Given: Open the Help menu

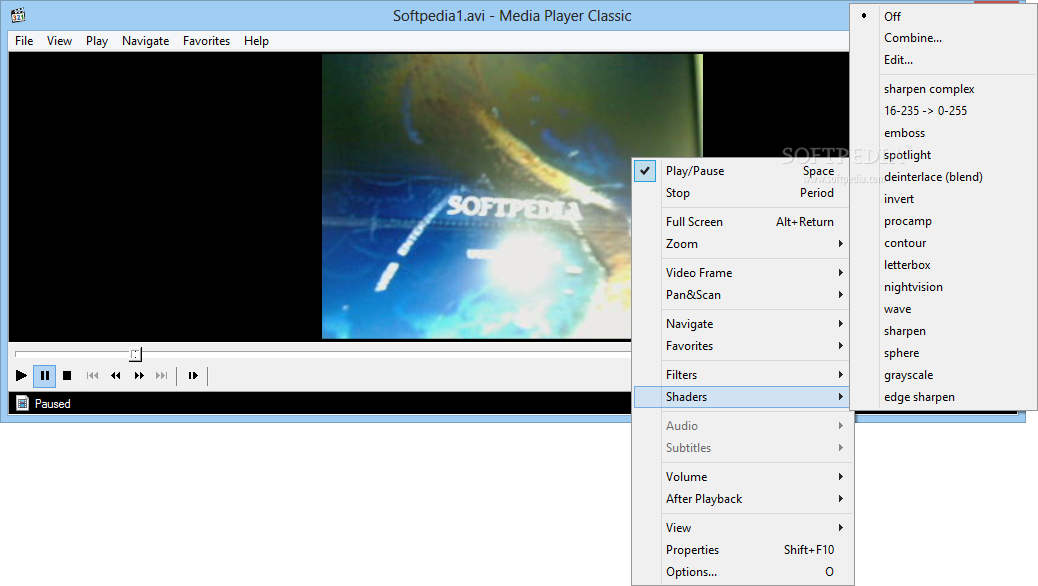Looking at the screenshot, I should (256, 41).
